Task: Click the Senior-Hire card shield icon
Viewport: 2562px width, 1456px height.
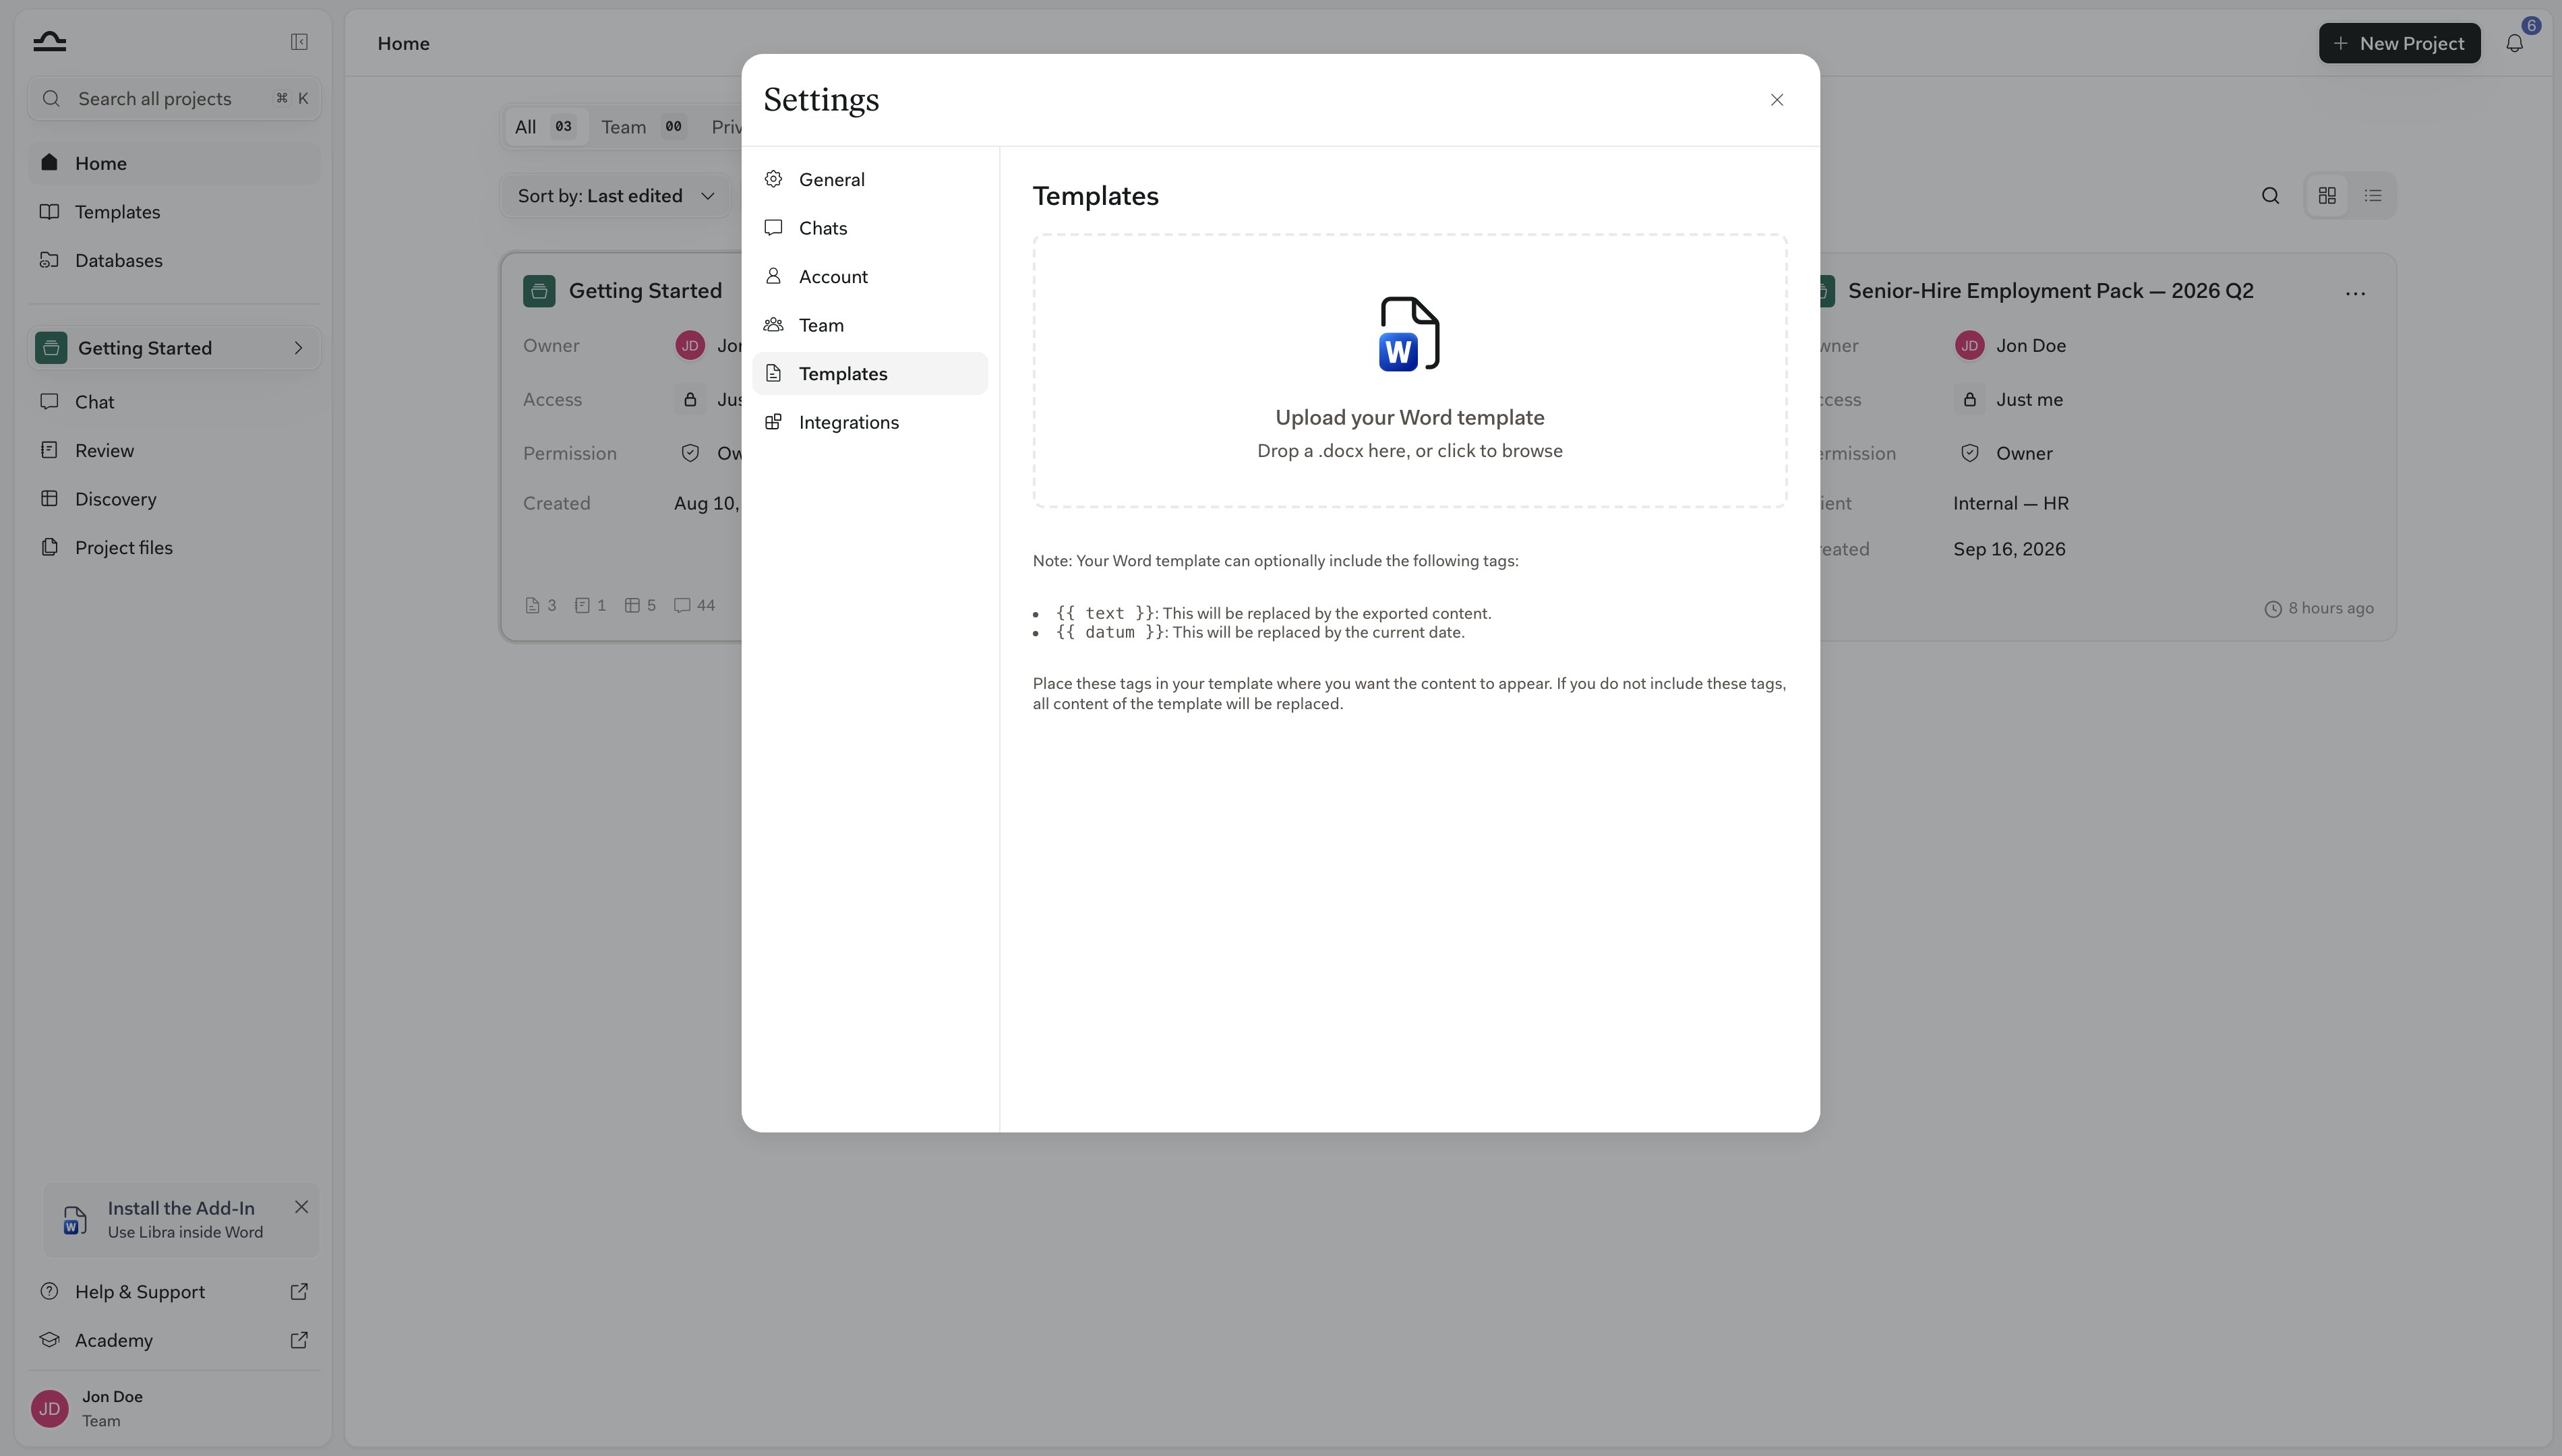Action: pos(1969,453)
